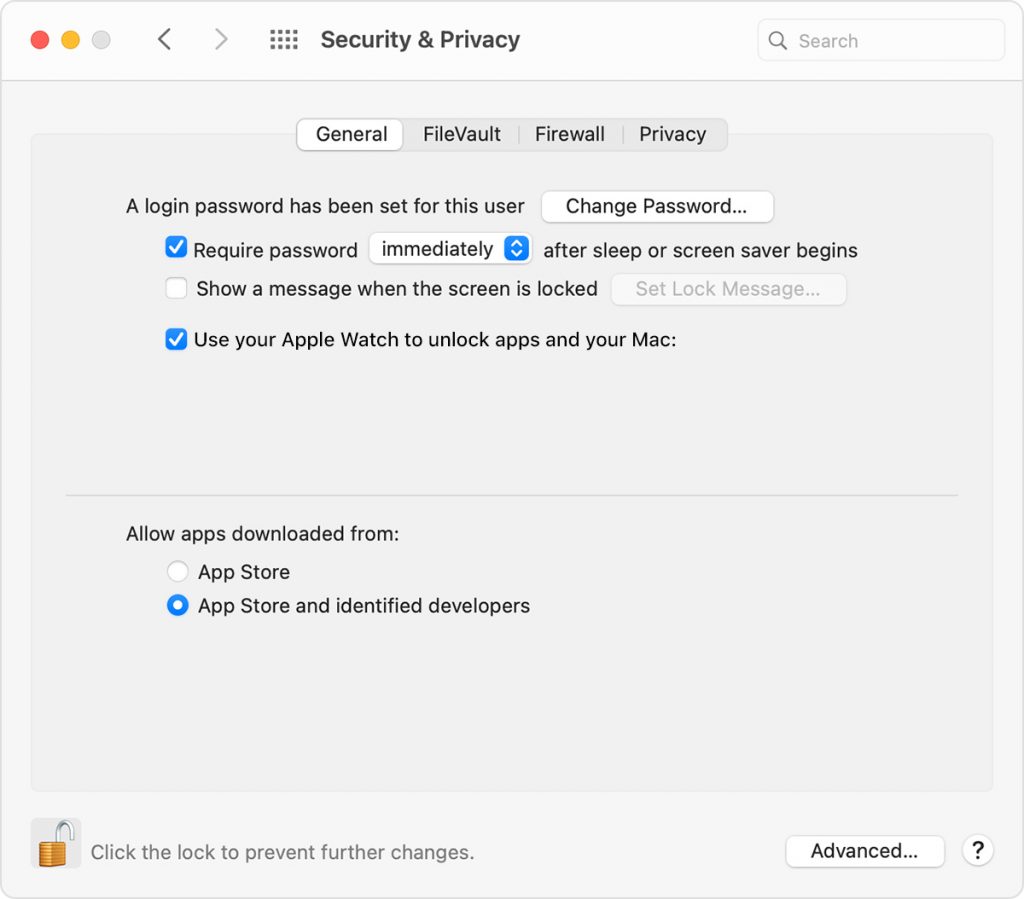Viewport: 1024px width, 899px height.
Task: Open the Advanced settings button
Action: [x=864, y=851]
